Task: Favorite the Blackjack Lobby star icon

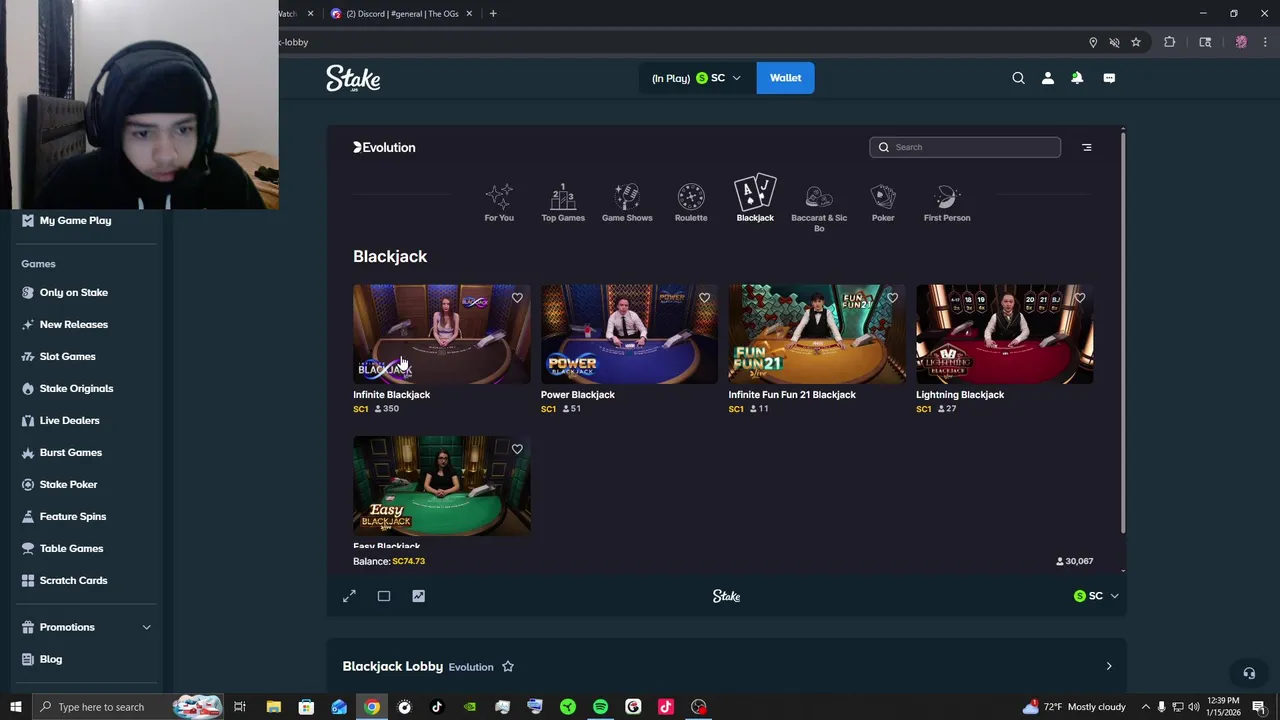Action: (x=508, y=666)
